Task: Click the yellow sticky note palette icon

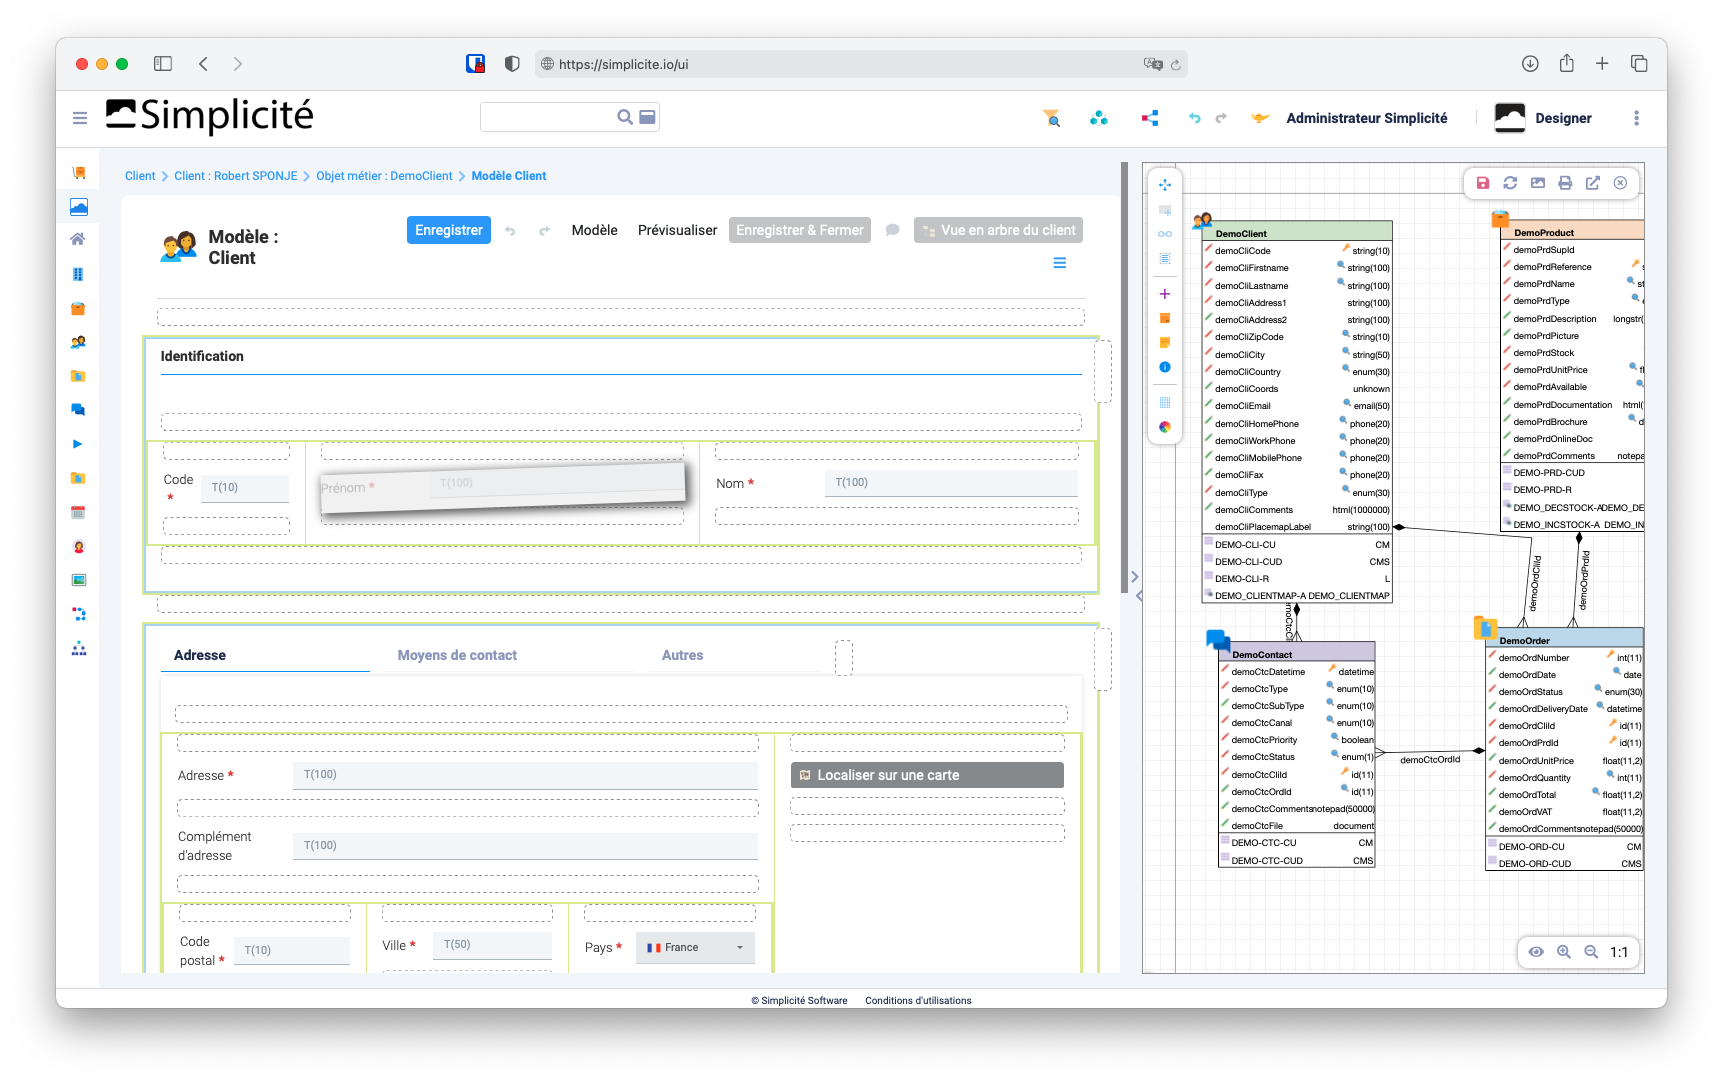Action: [x=1165, y=343]
